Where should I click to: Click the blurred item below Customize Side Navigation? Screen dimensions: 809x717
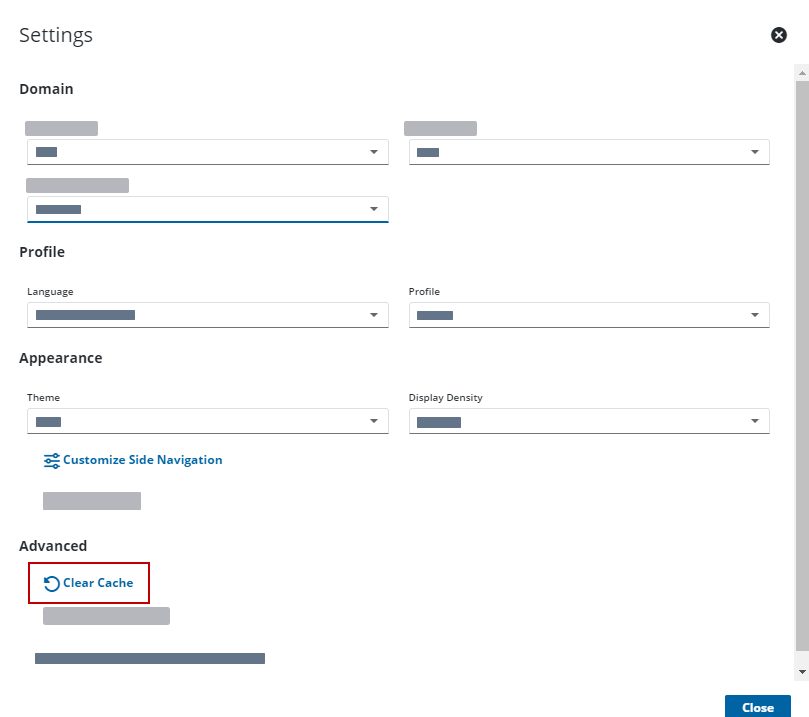pyautogui.click(x=92, y=501)
